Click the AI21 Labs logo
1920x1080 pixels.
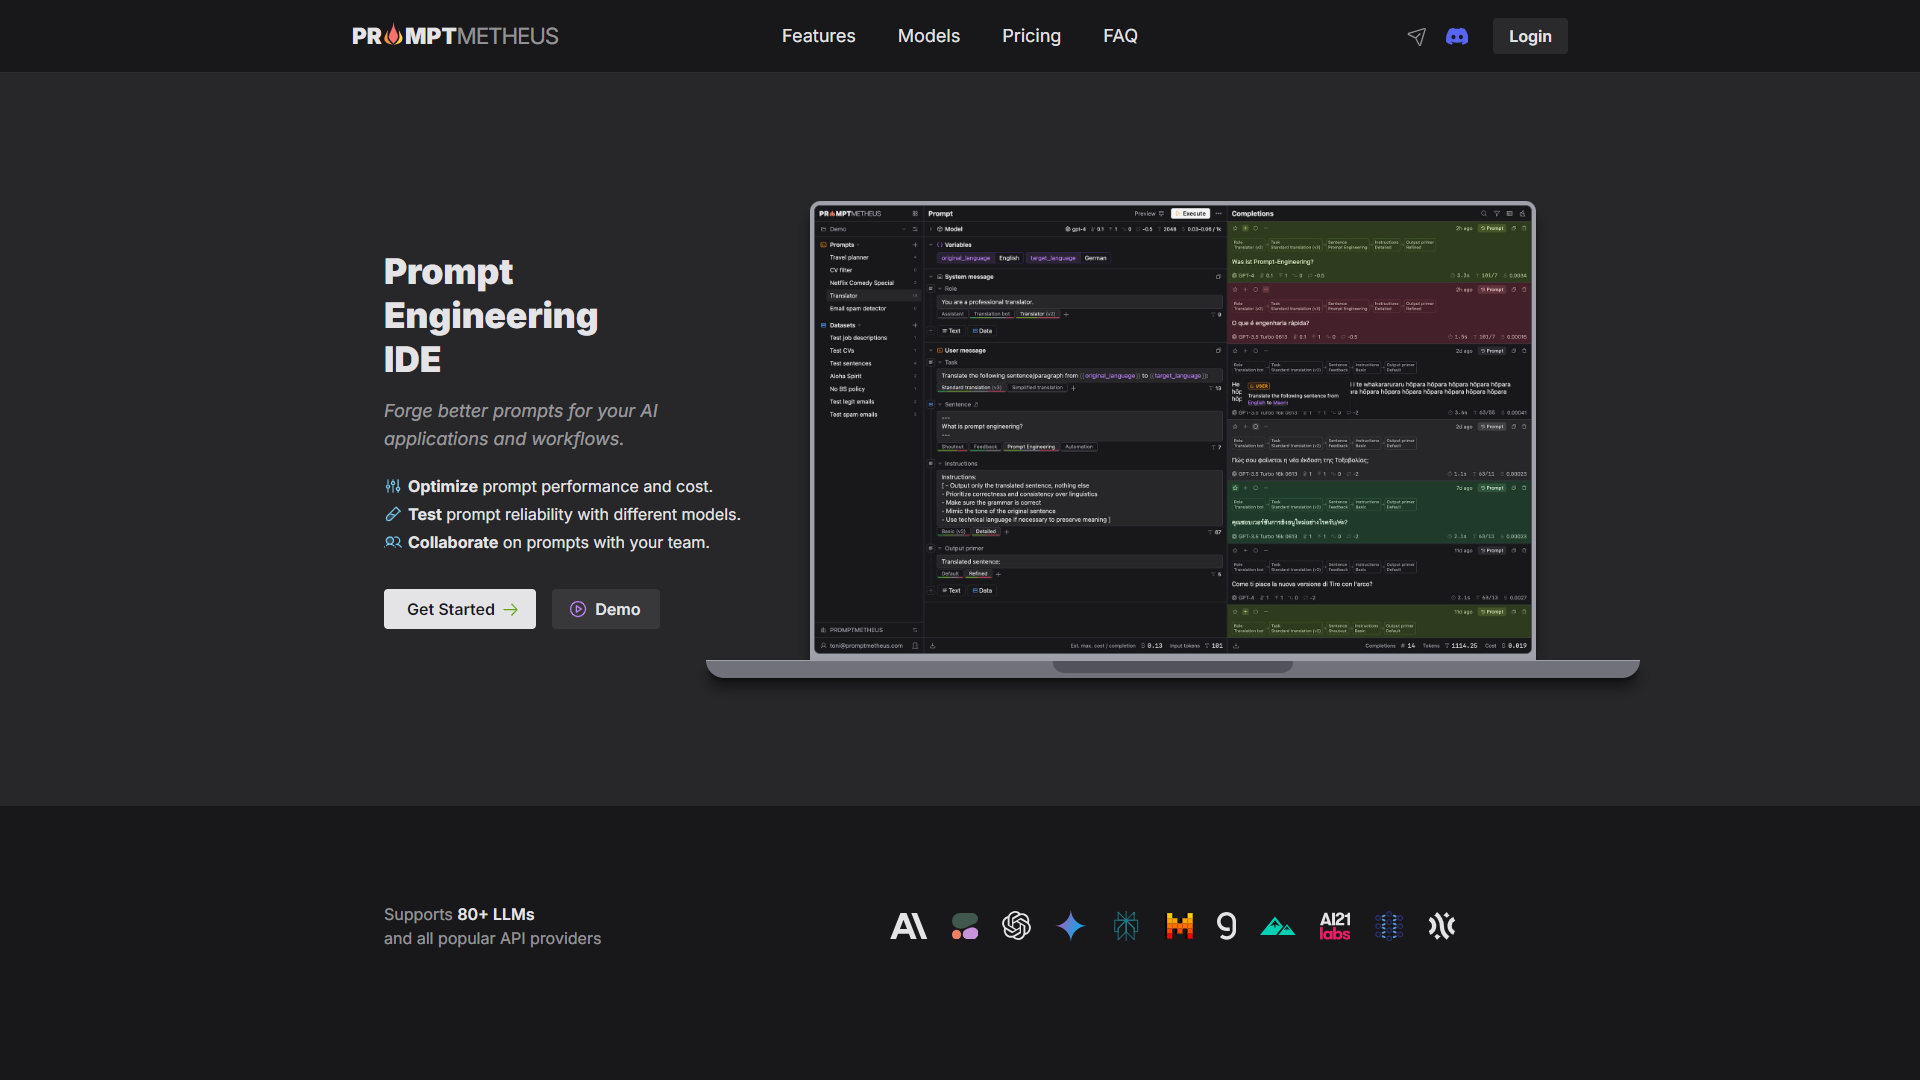pyautogui.click(x=1335, y=926)
